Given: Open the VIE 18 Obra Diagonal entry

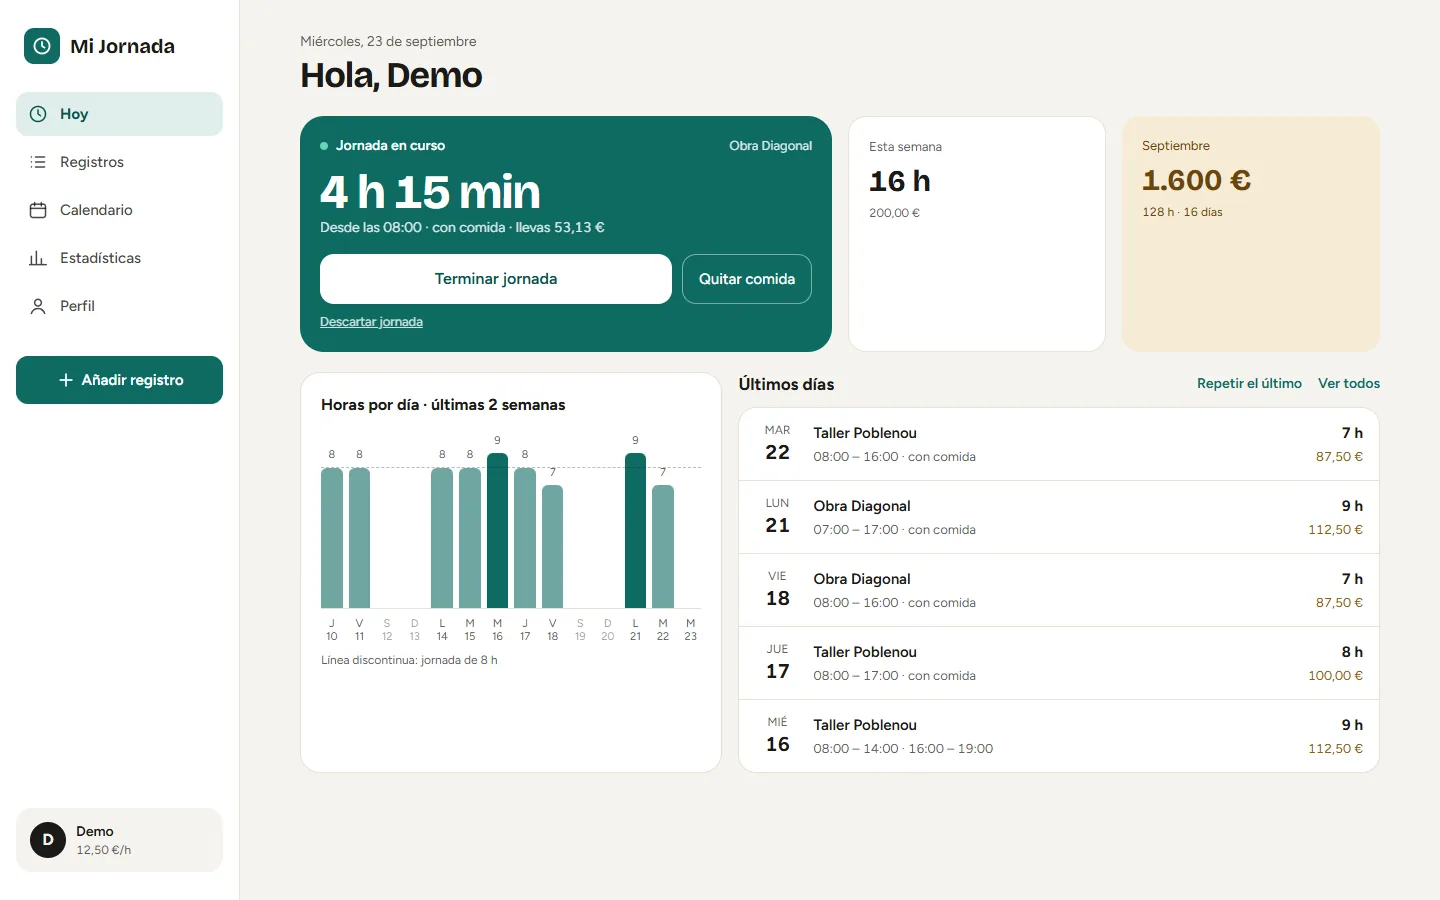Looking at the screenshot, I should (1059, 590).
